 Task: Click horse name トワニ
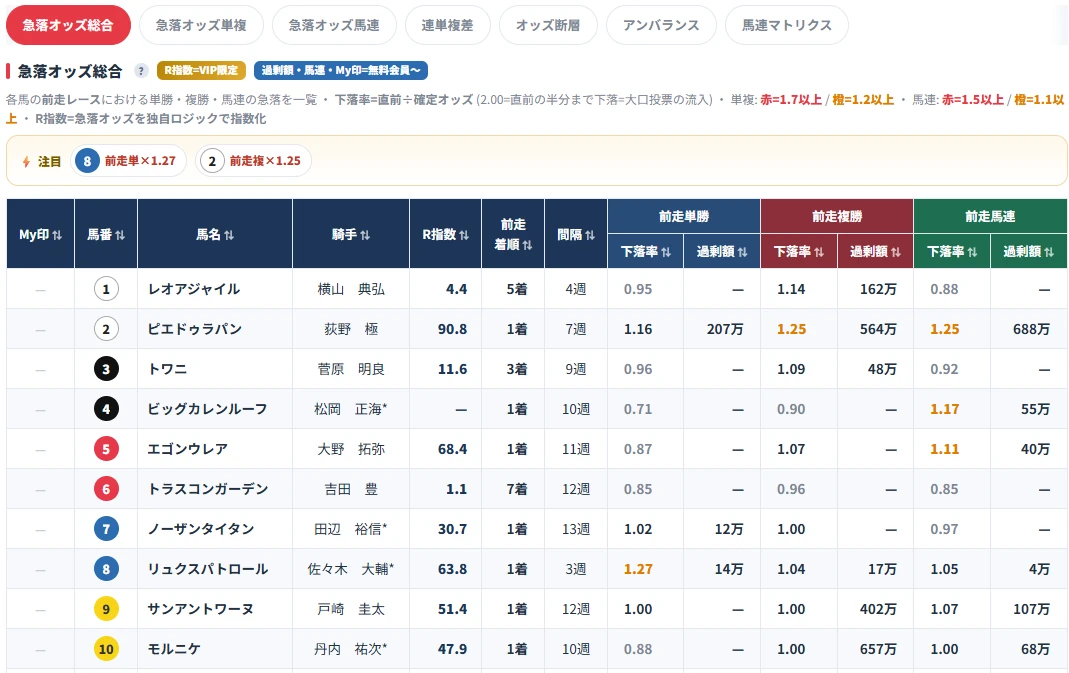(167, 369)
